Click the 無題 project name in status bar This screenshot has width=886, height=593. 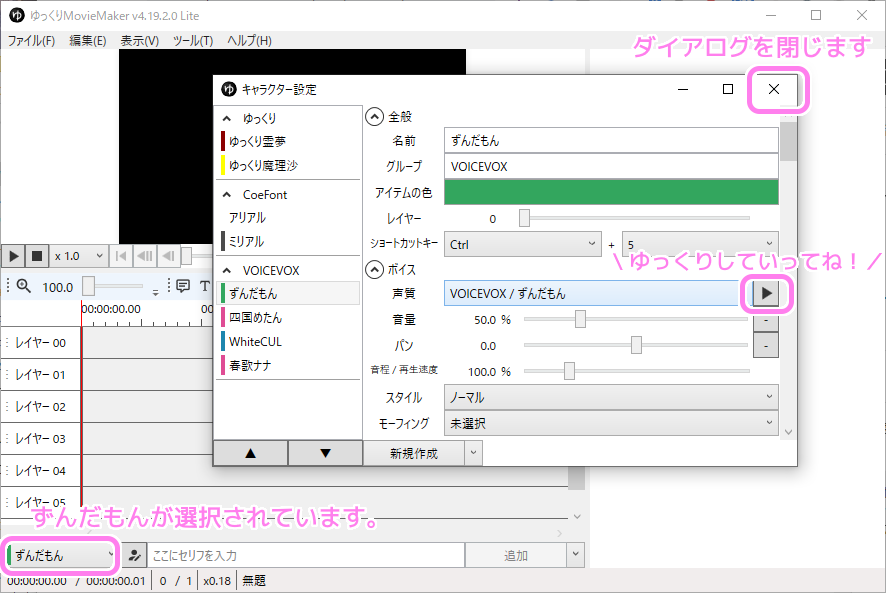pos(254,581)
